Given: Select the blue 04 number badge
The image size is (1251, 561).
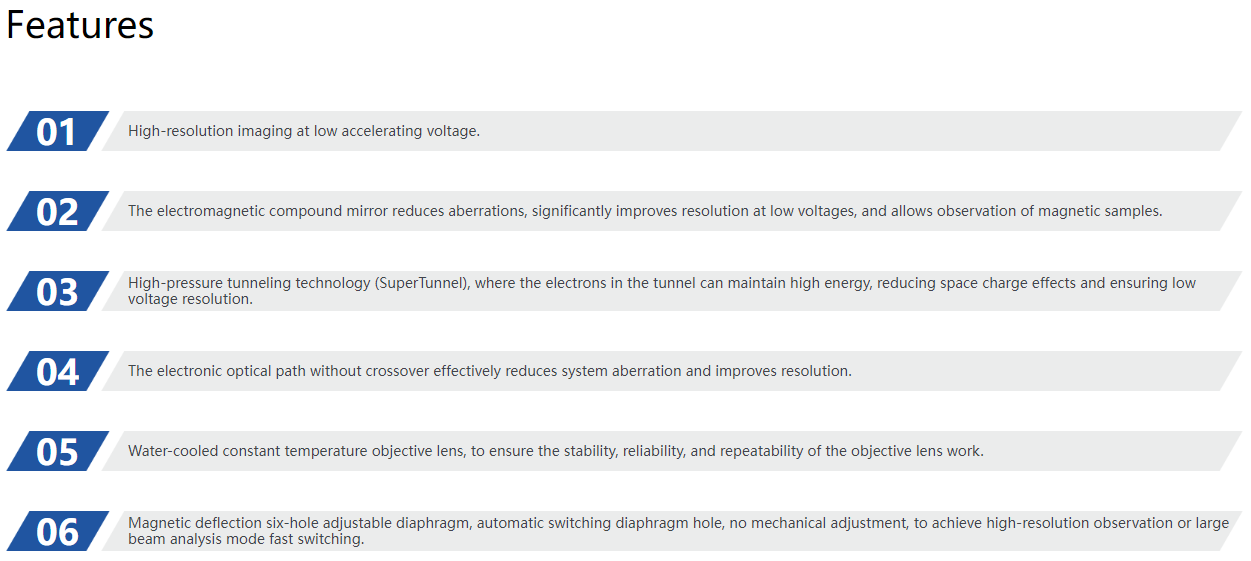Looking at the screenshot, I should pyautogui.click(x=57, y=372).
